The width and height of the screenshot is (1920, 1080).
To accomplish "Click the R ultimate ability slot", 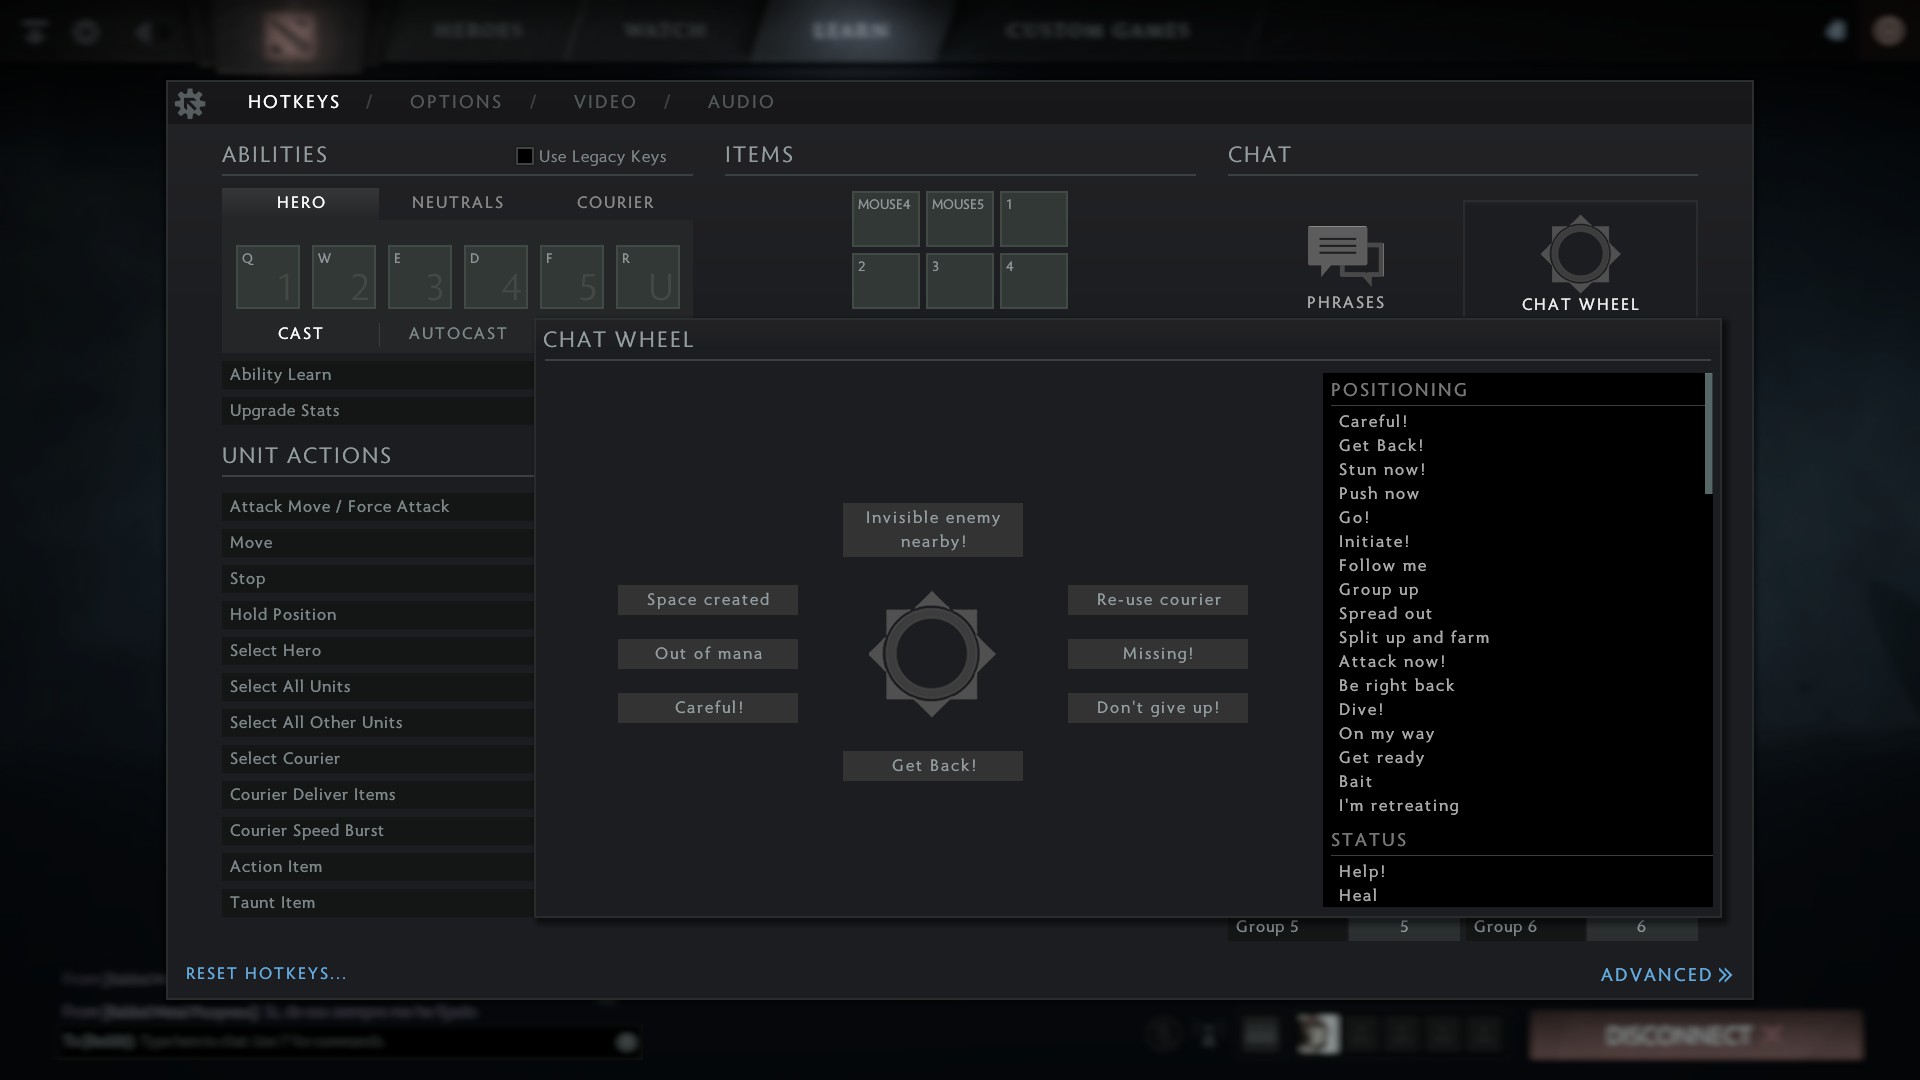I will tap(647, 277).
